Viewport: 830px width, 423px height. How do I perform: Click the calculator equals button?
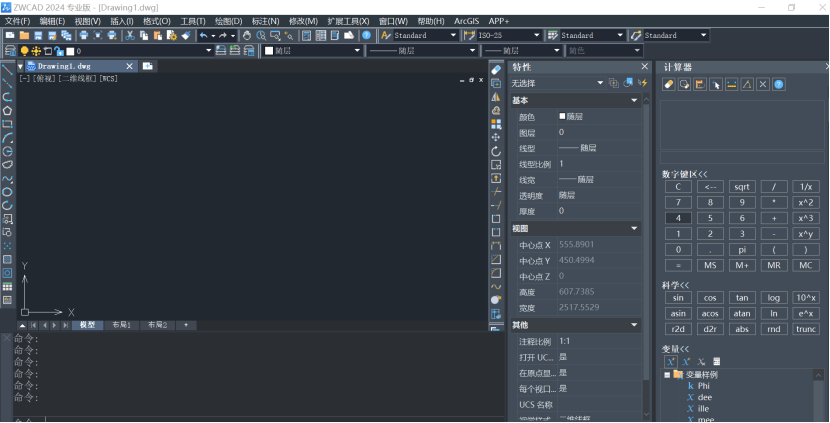tap(678, 265)
